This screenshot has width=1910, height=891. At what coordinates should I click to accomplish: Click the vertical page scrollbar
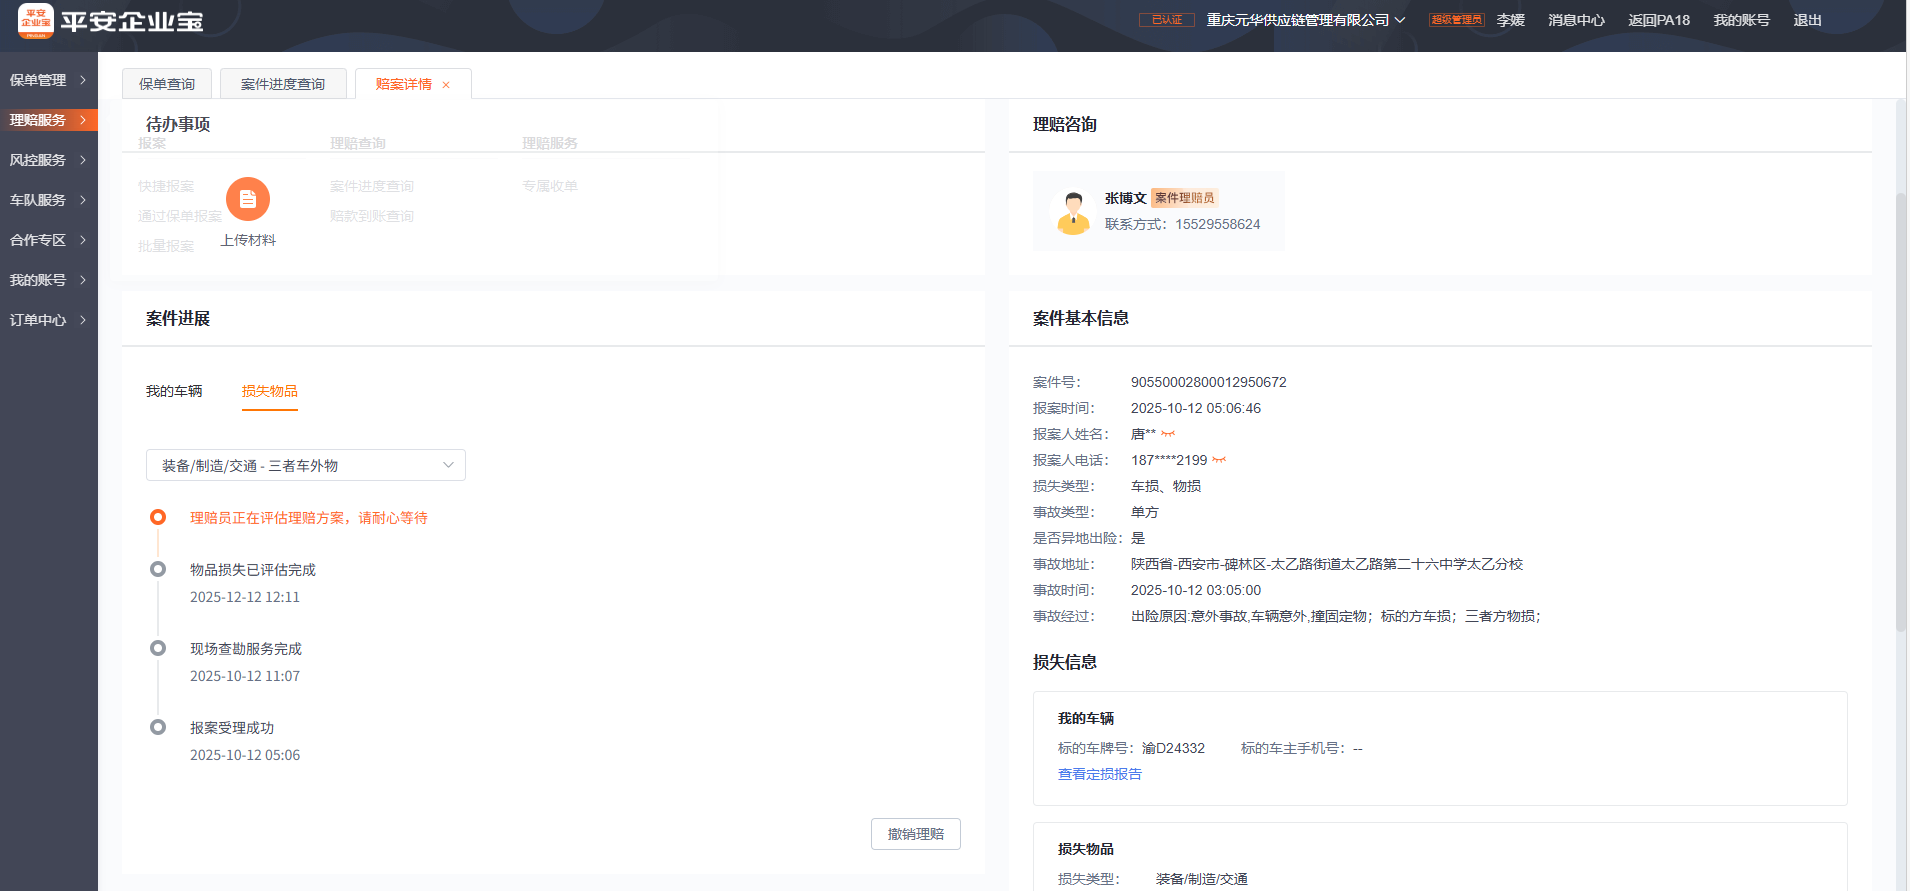(x=1901, y=400)
